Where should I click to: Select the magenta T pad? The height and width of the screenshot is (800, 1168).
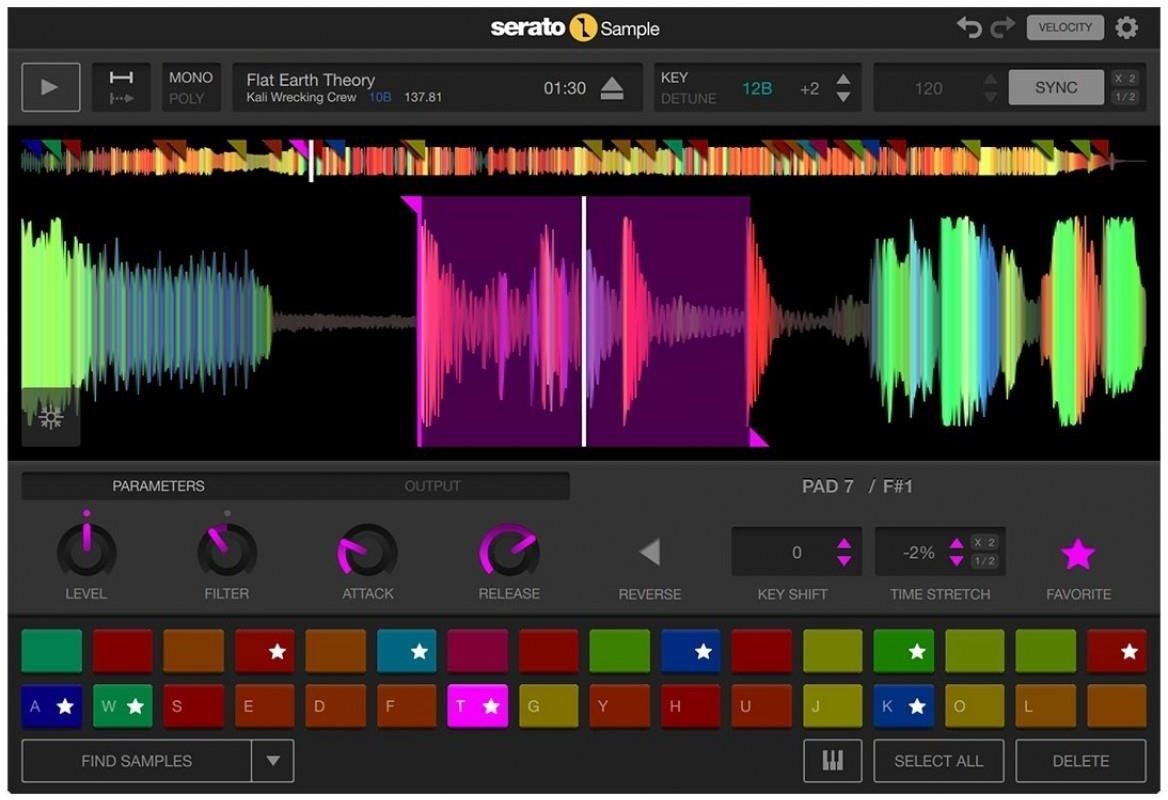[x=477, y=706]
